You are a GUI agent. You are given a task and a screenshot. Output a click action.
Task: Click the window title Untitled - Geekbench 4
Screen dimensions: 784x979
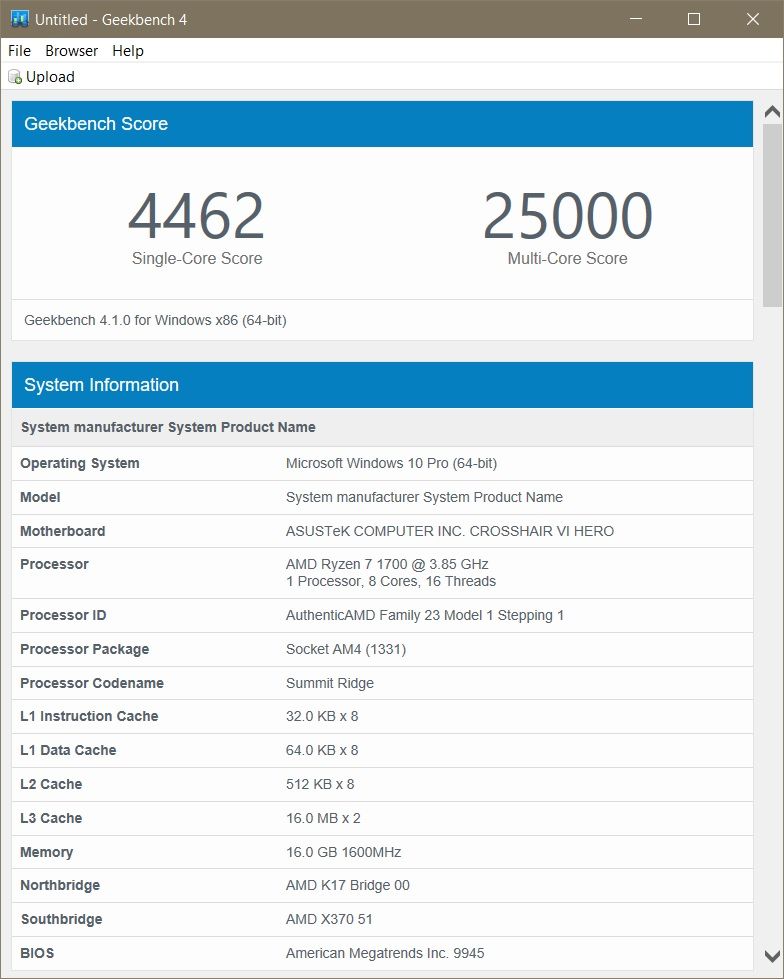(111, 19)
